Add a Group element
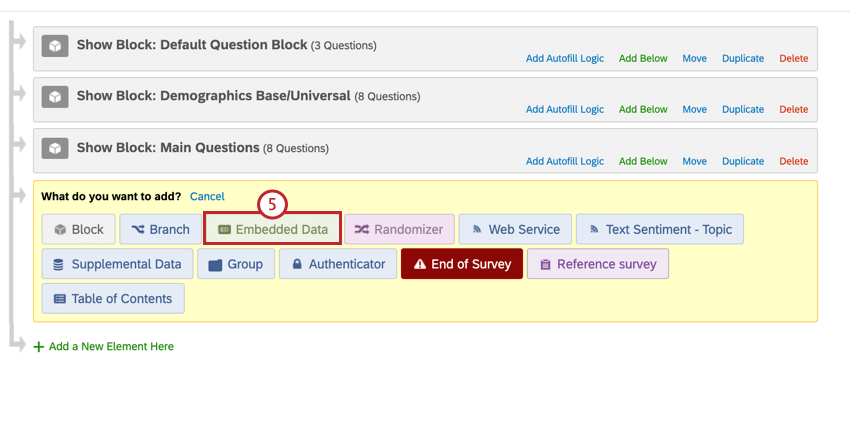The image size is (850, 425). pyautogui.click(x=235, y=264)
